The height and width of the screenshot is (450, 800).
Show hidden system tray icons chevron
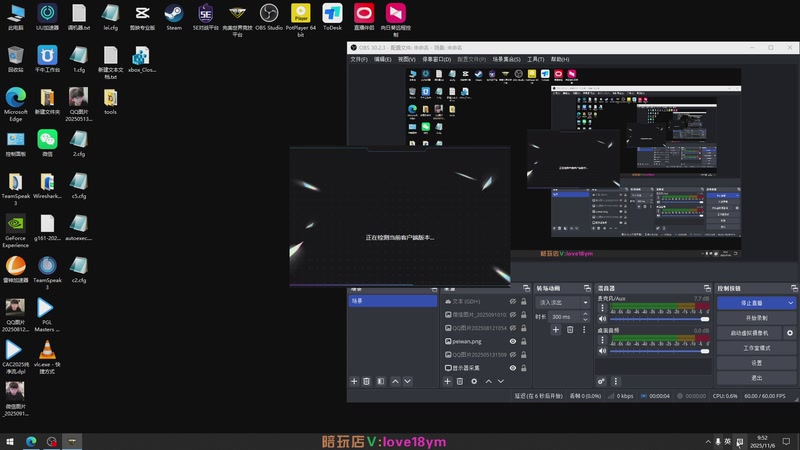point(708,442)
